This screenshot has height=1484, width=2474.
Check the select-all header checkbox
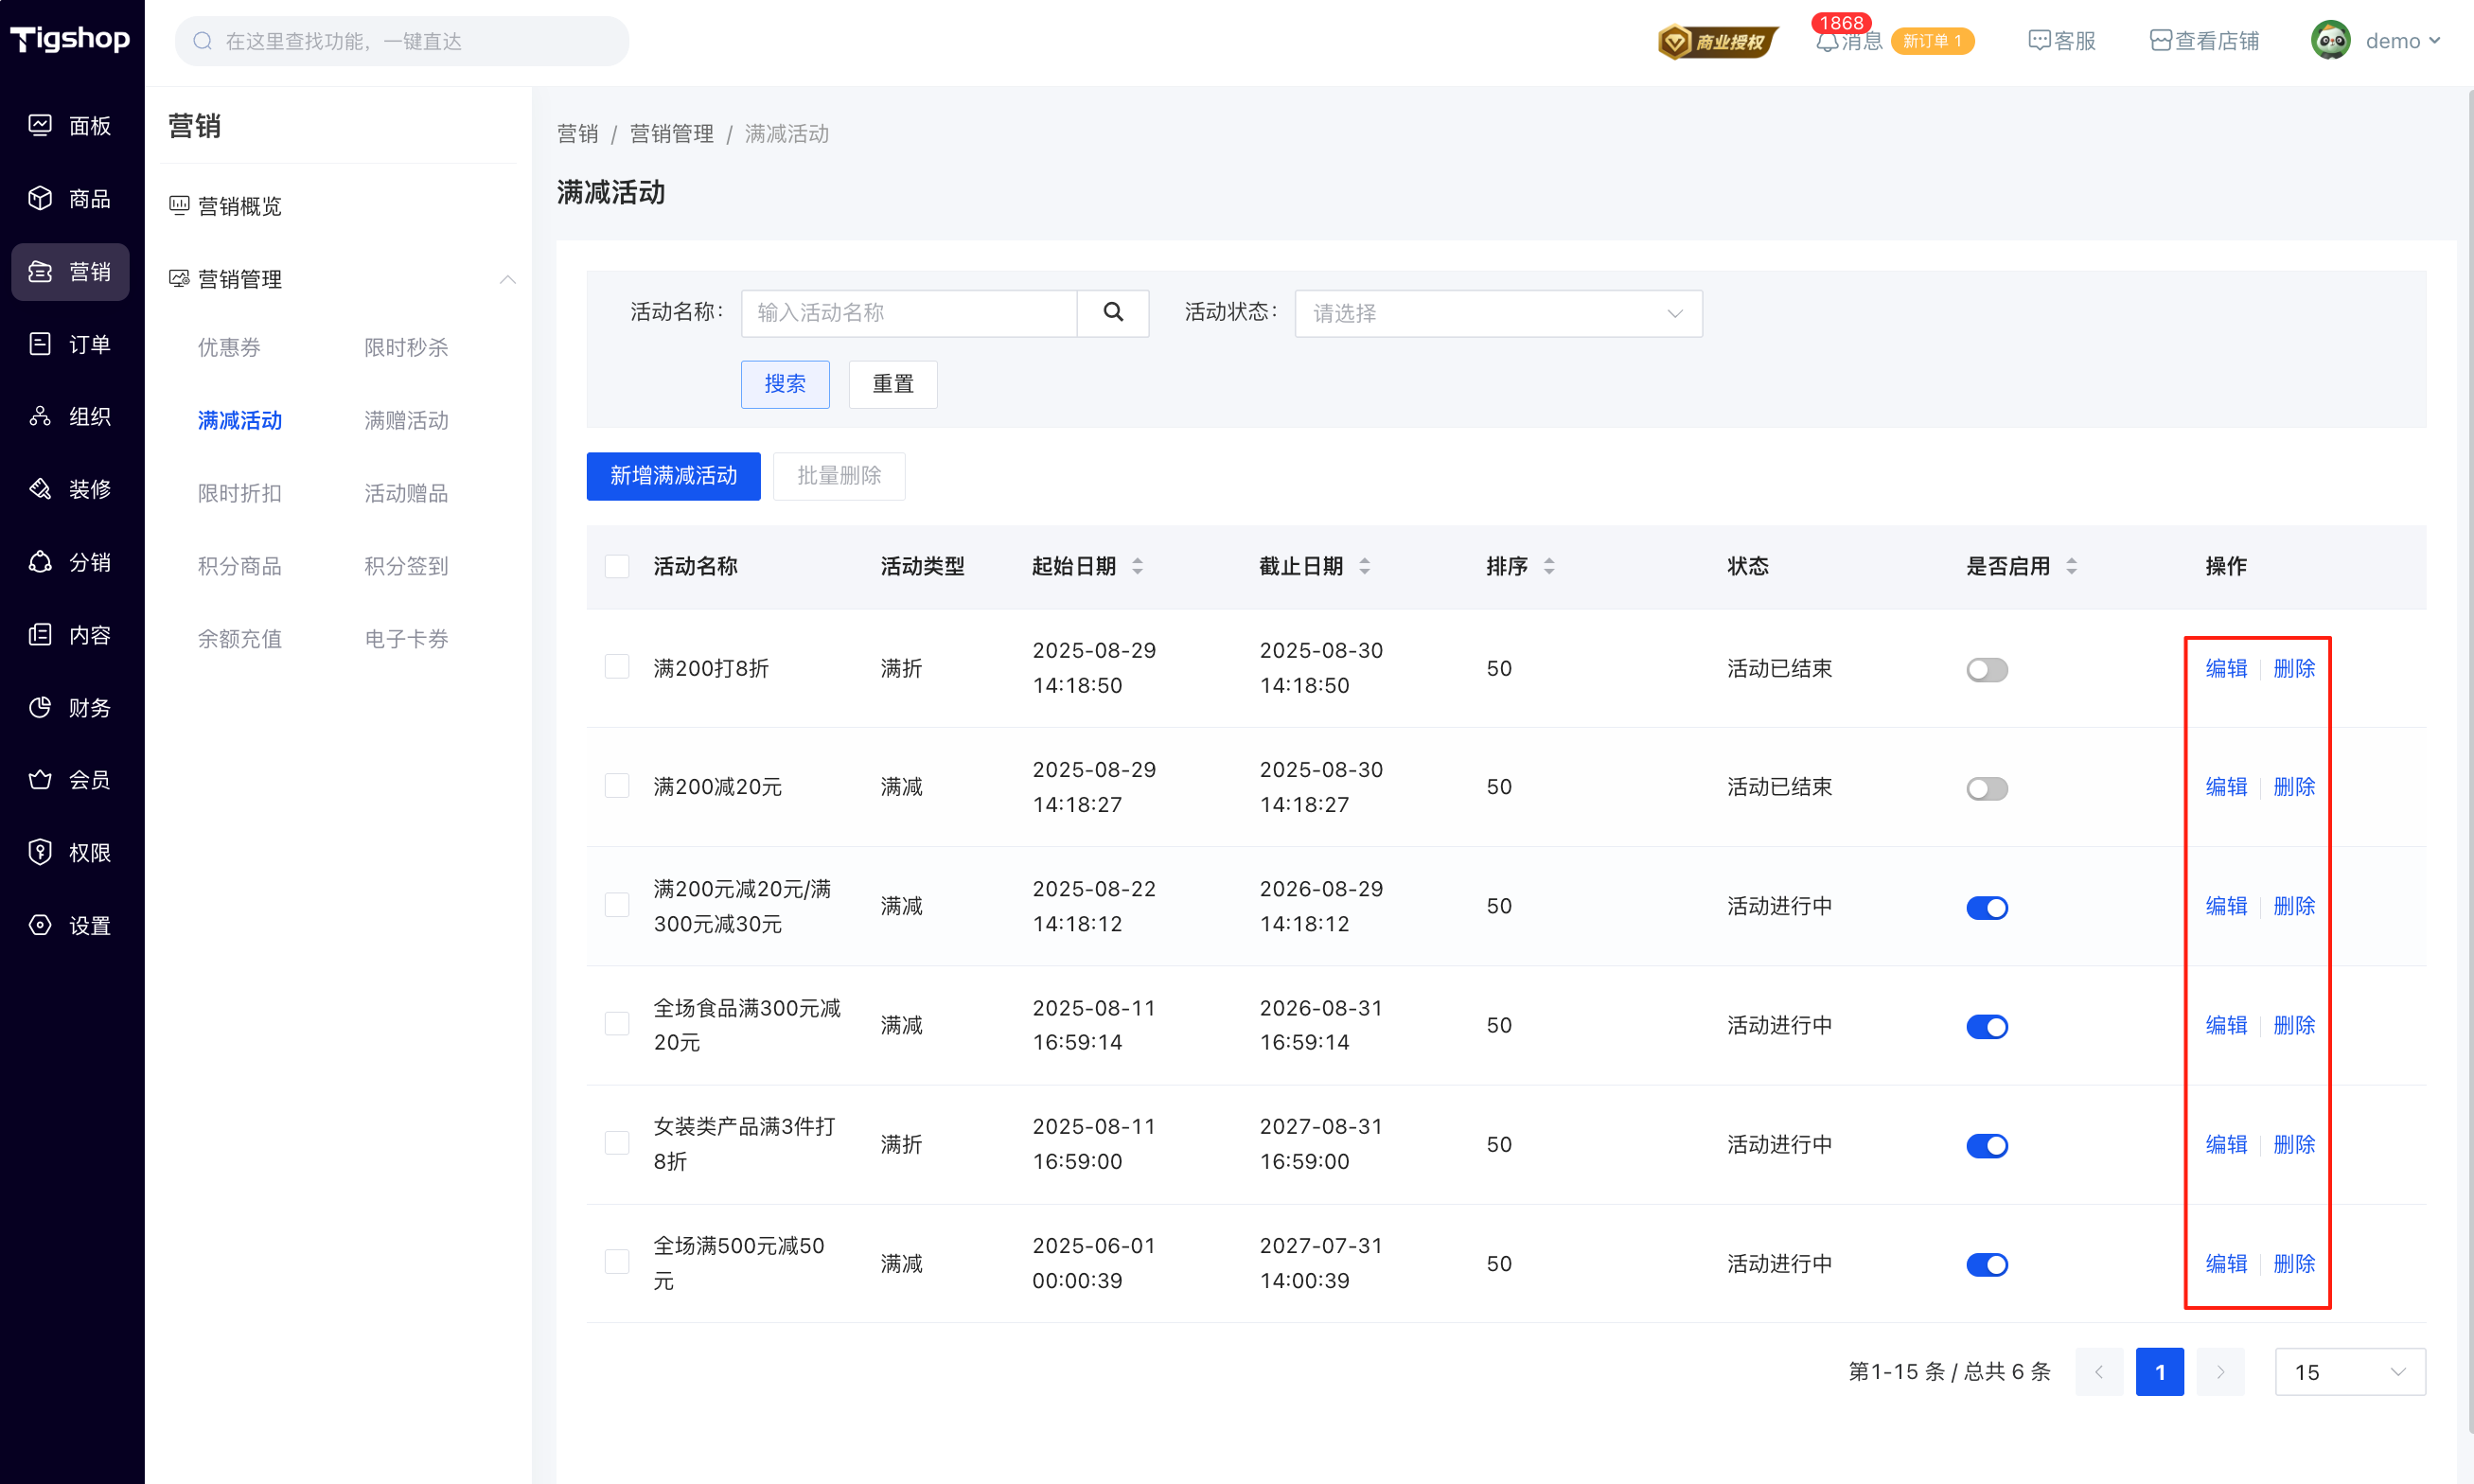(617, 567)
